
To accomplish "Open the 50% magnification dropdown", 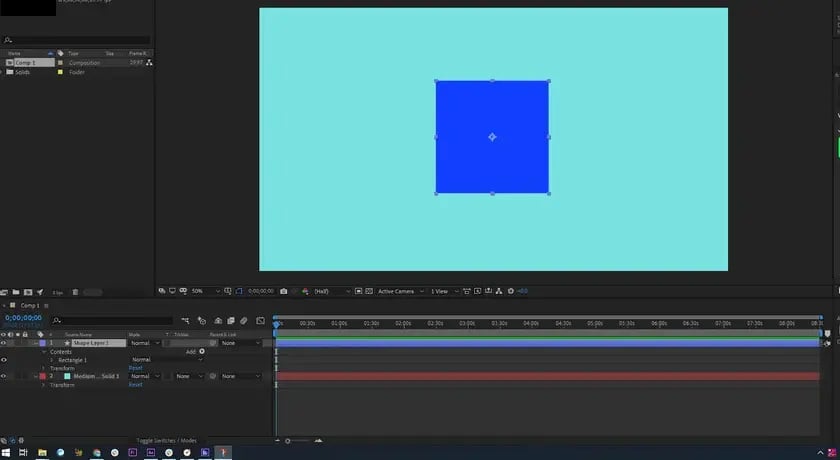I will tap(203, 291).
